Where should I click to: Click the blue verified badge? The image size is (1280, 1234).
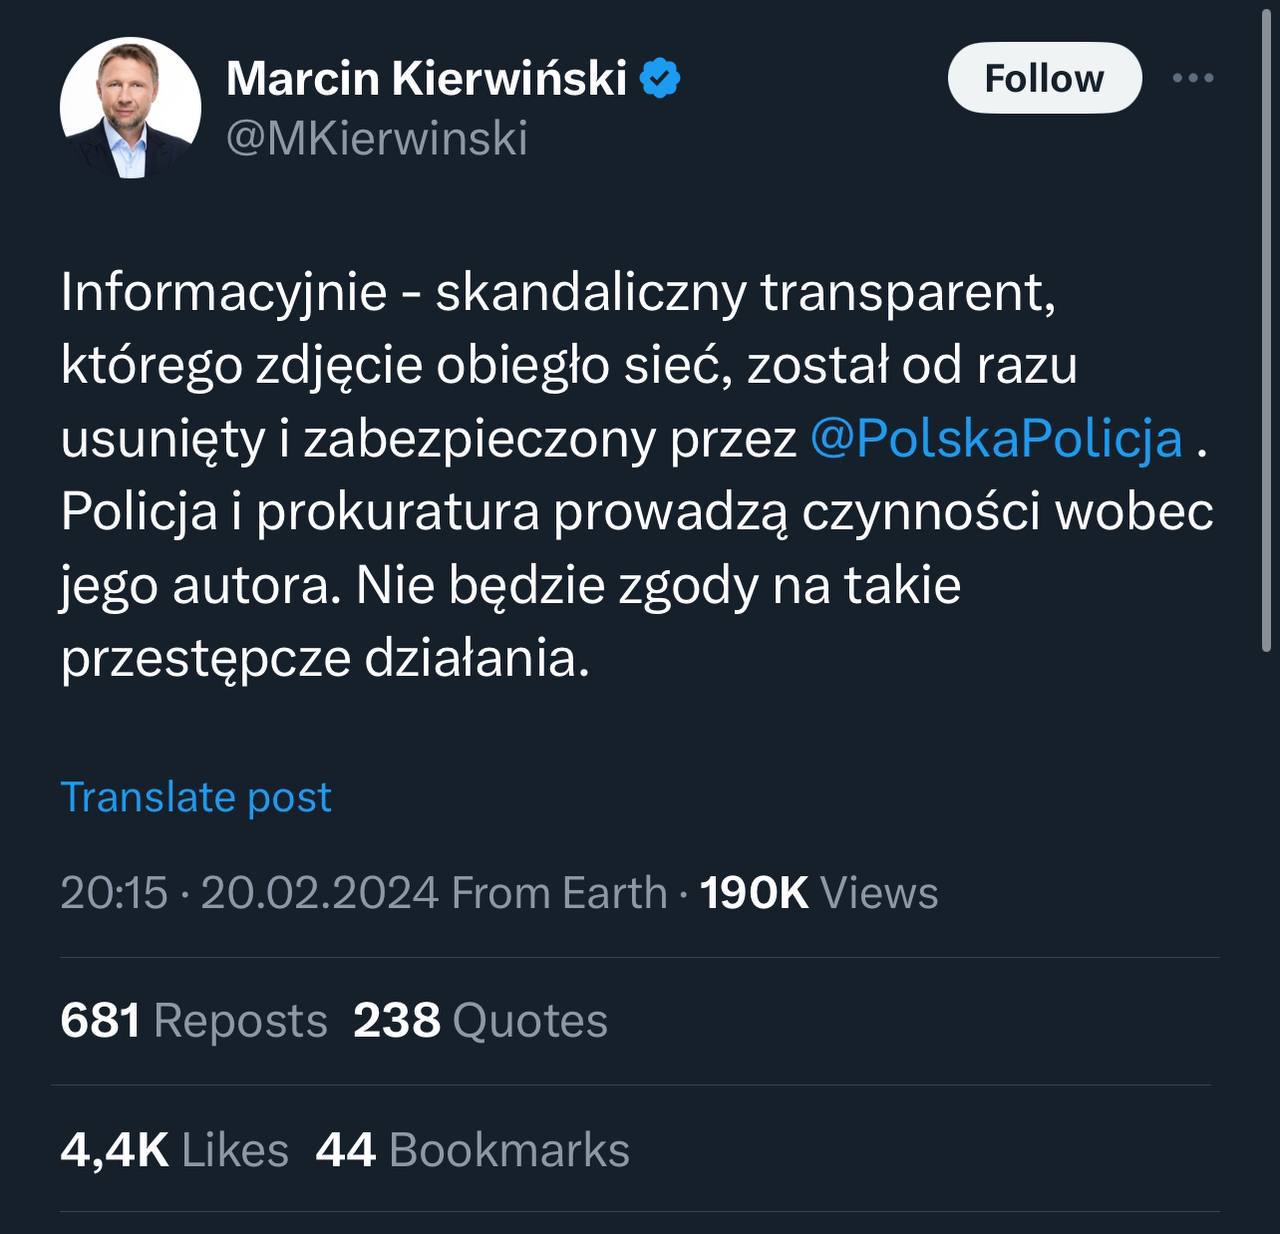[660, 78]
